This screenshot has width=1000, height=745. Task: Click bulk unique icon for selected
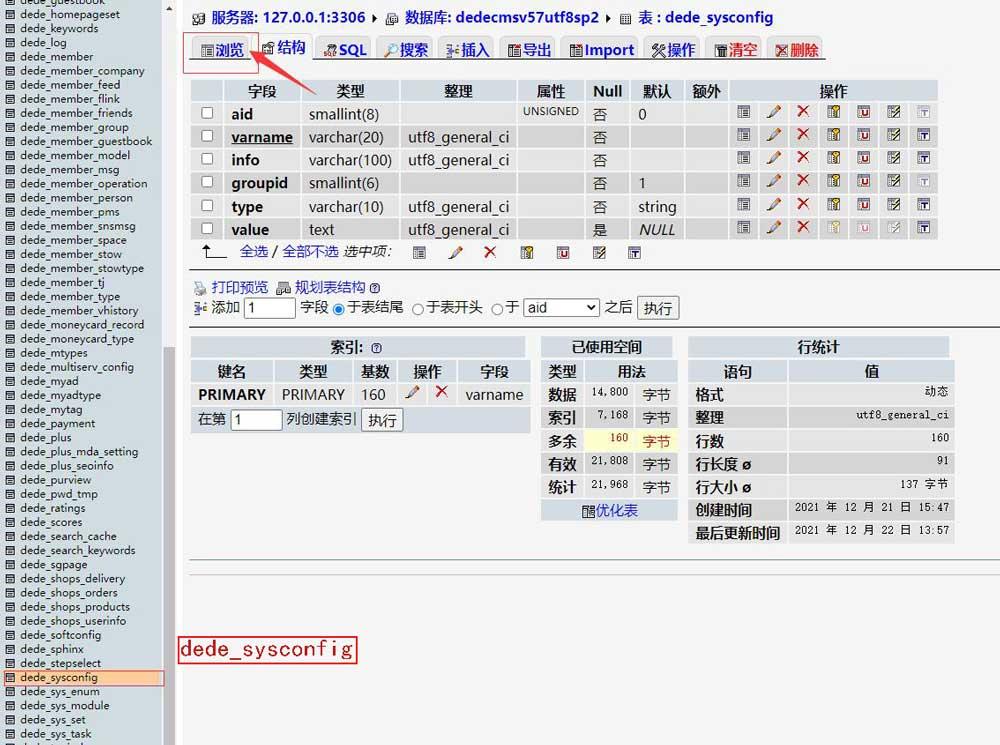563,253
